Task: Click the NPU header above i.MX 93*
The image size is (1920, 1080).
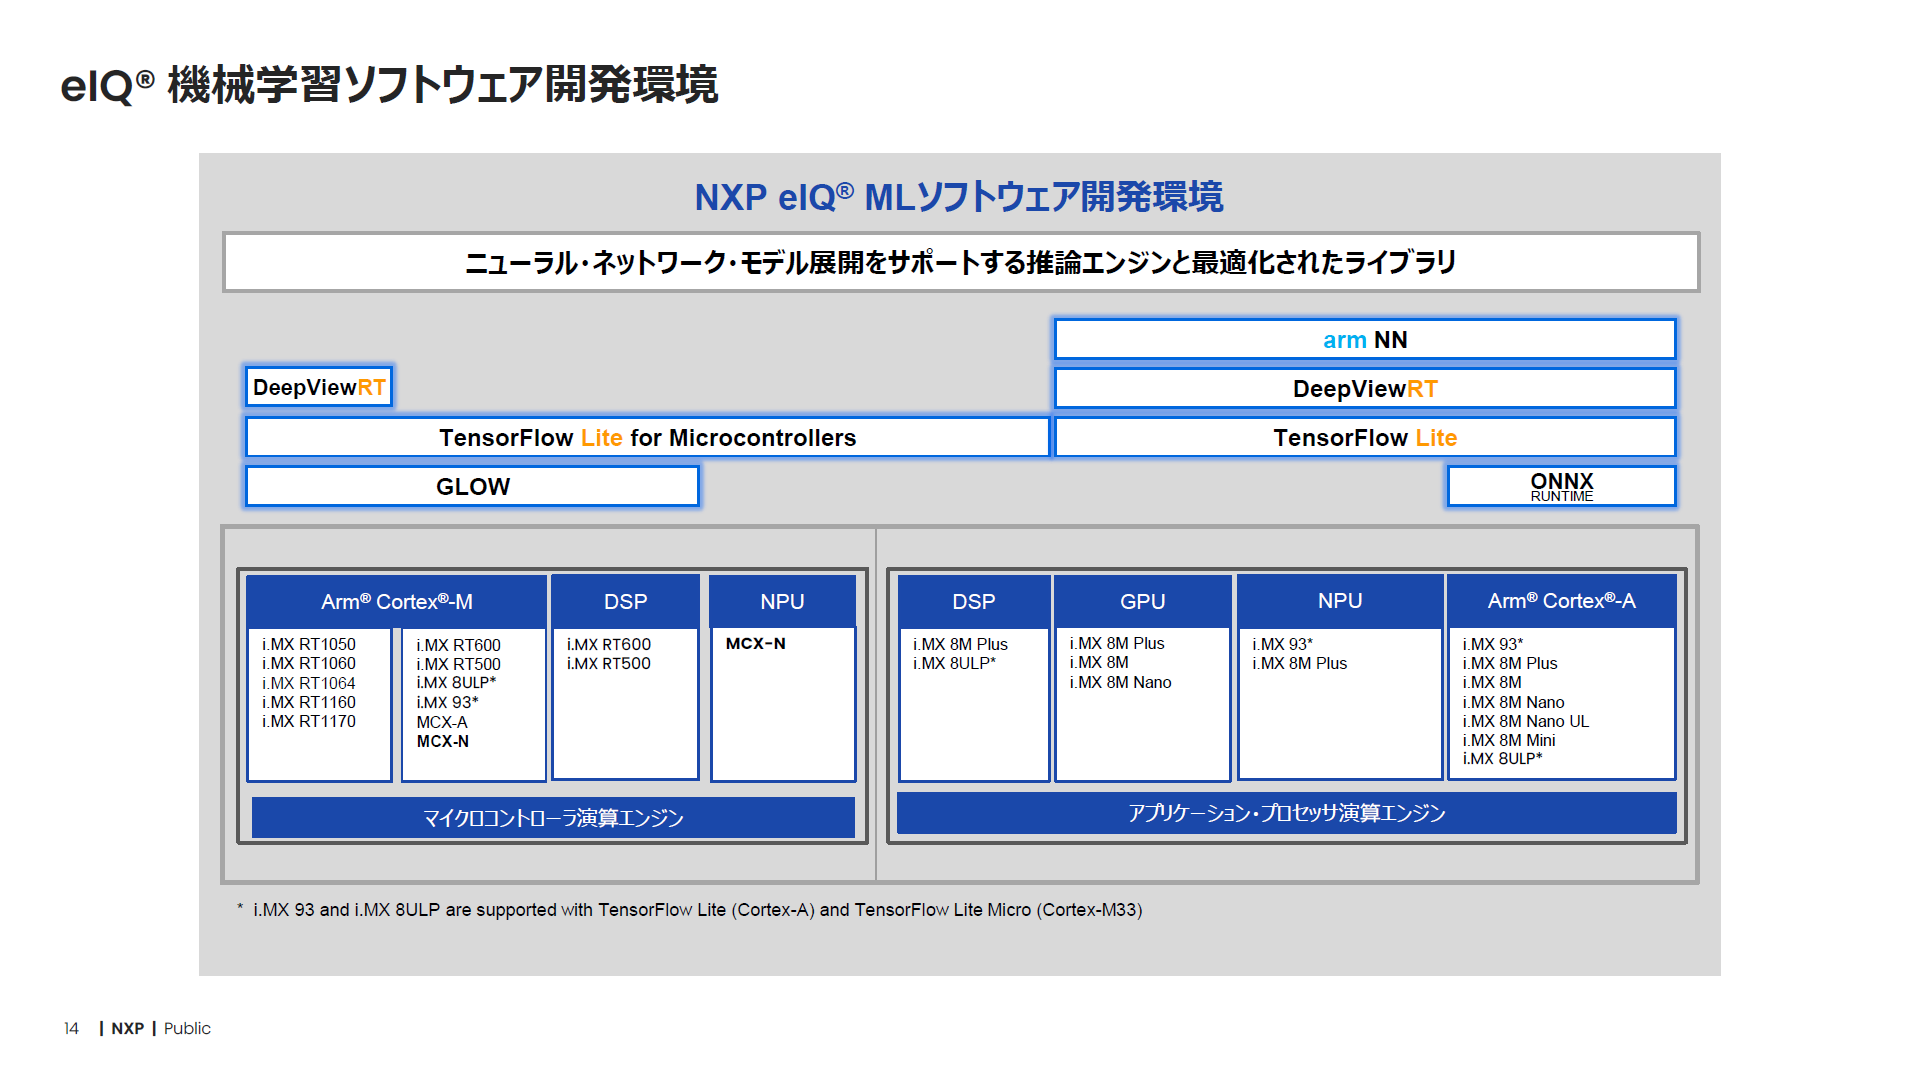Action: 1339,601
